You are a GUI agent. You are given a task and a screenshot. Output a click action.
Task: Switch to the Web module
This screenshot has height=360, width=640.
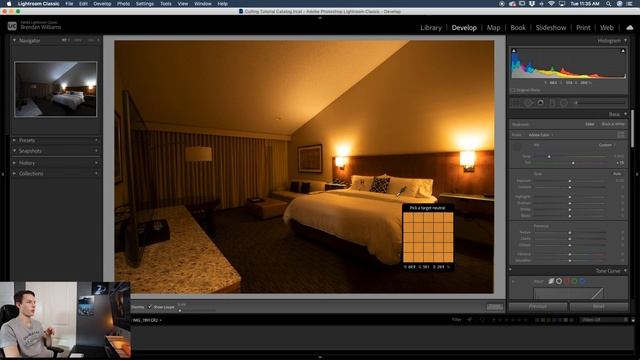(607, 27)
